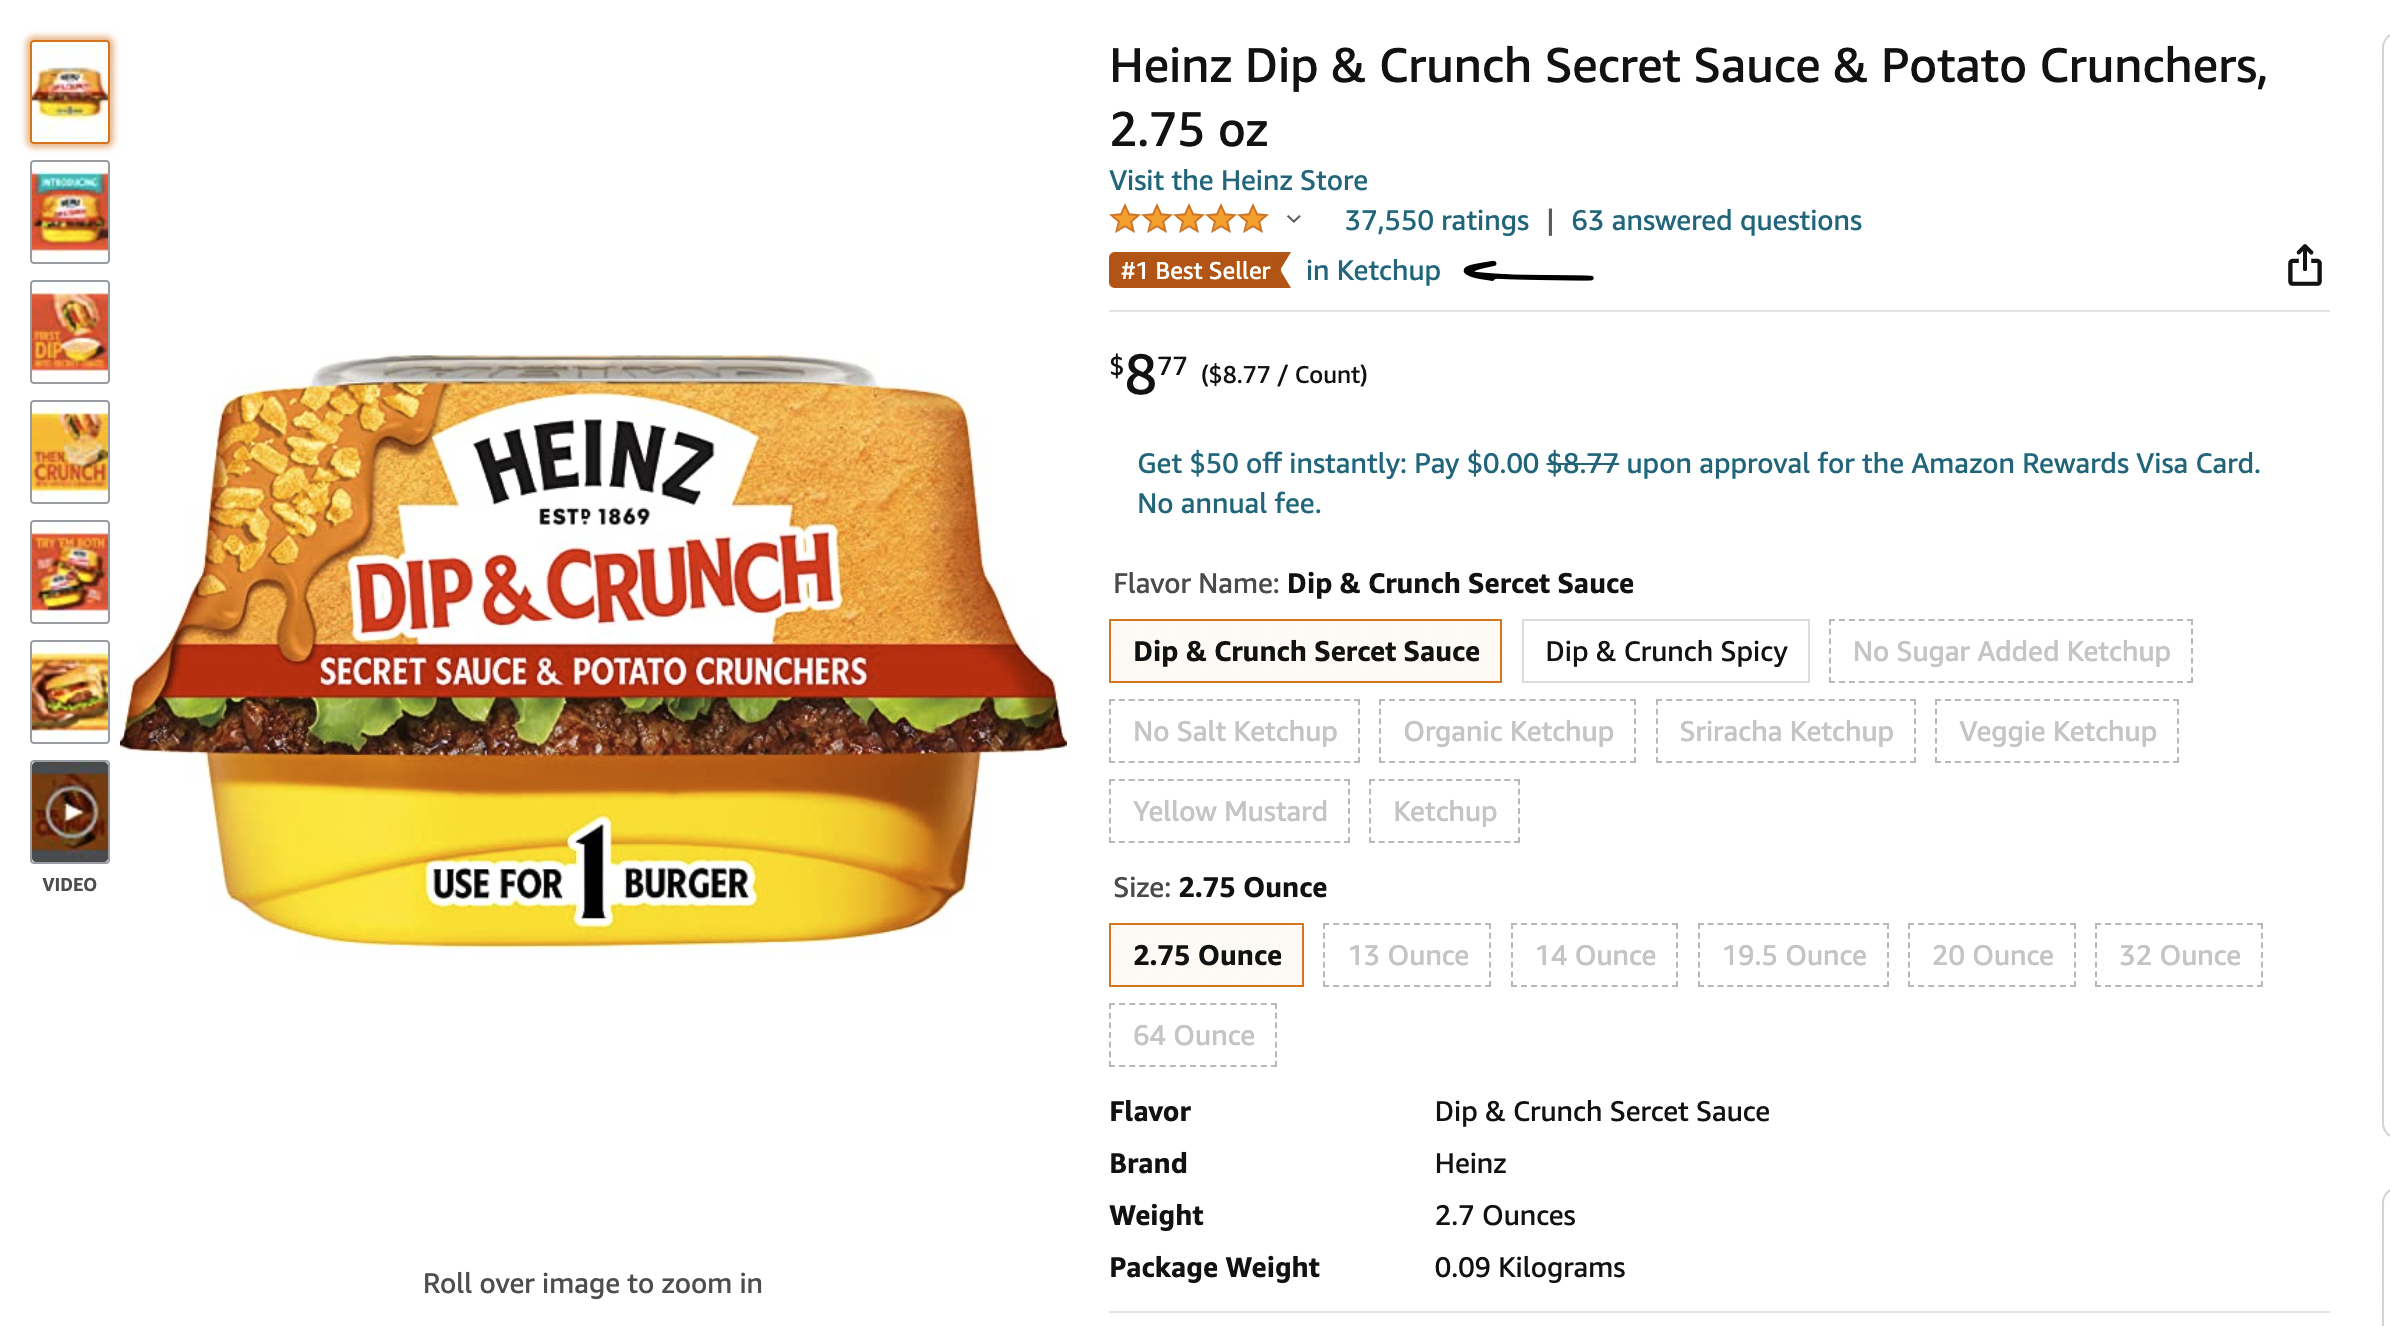Screen dimensions: 2390x1326
Task: Select the second 'Introducing' image thumbnail
Action: point(70,212)
